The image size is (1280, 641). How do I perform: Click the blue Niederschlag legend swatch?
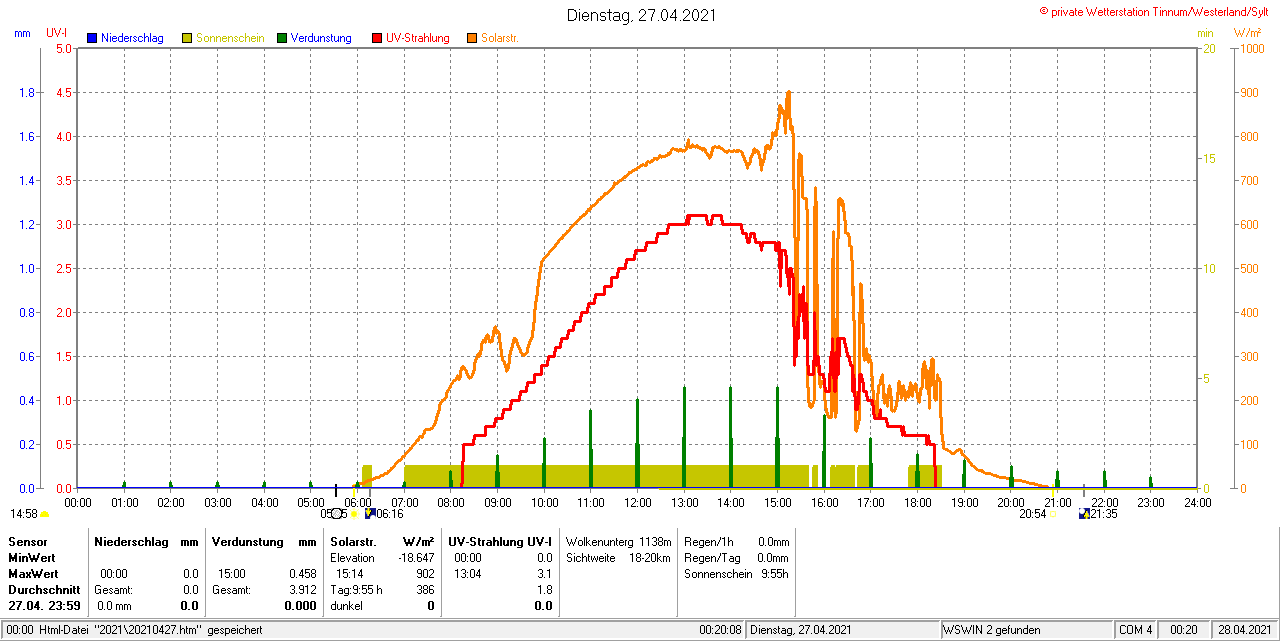(92, 38)
